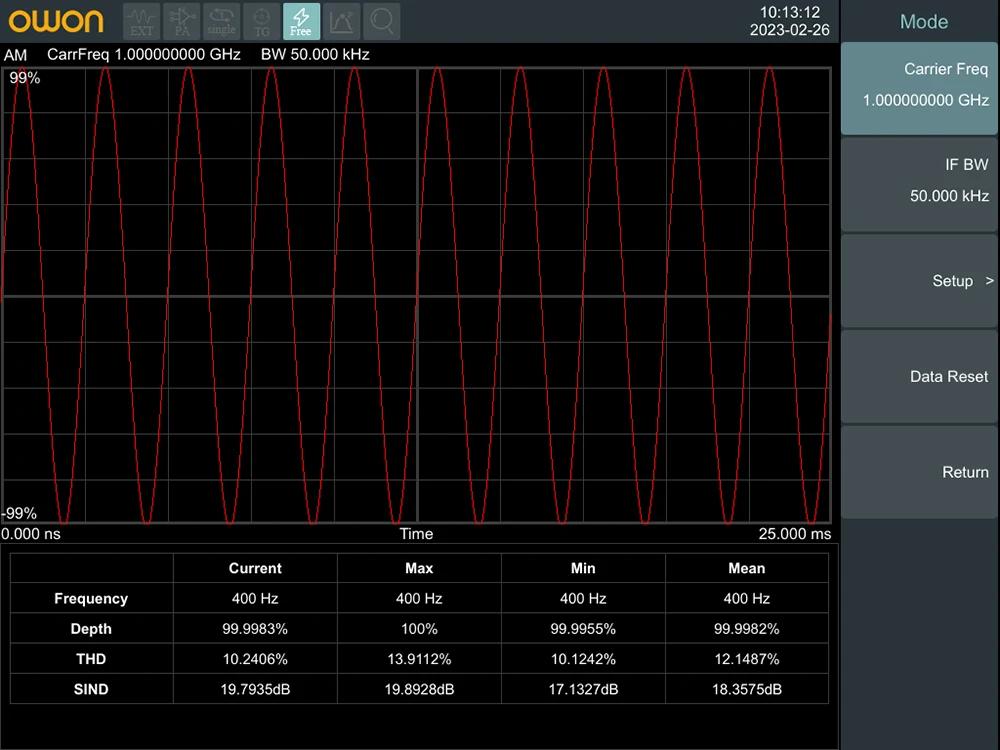Click the Mode panel title
This screenshot has width=1000, height=750.
coord(923,22)
